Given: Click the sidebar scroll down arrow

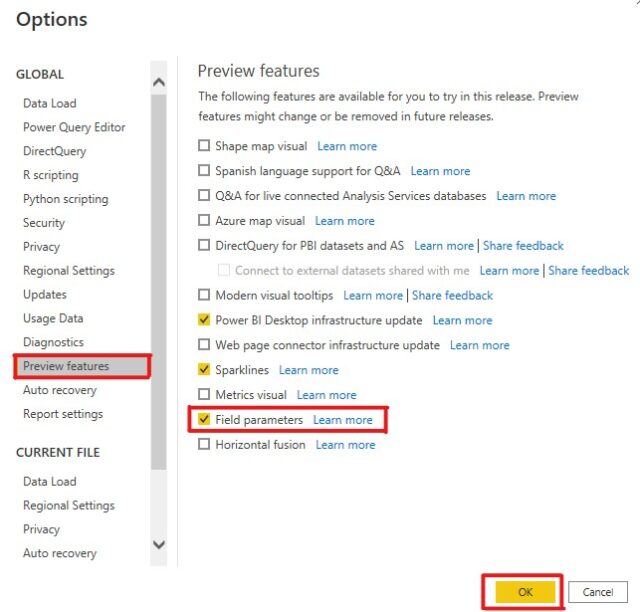Looking at the screenshot, I should click(x=159, y=544).
